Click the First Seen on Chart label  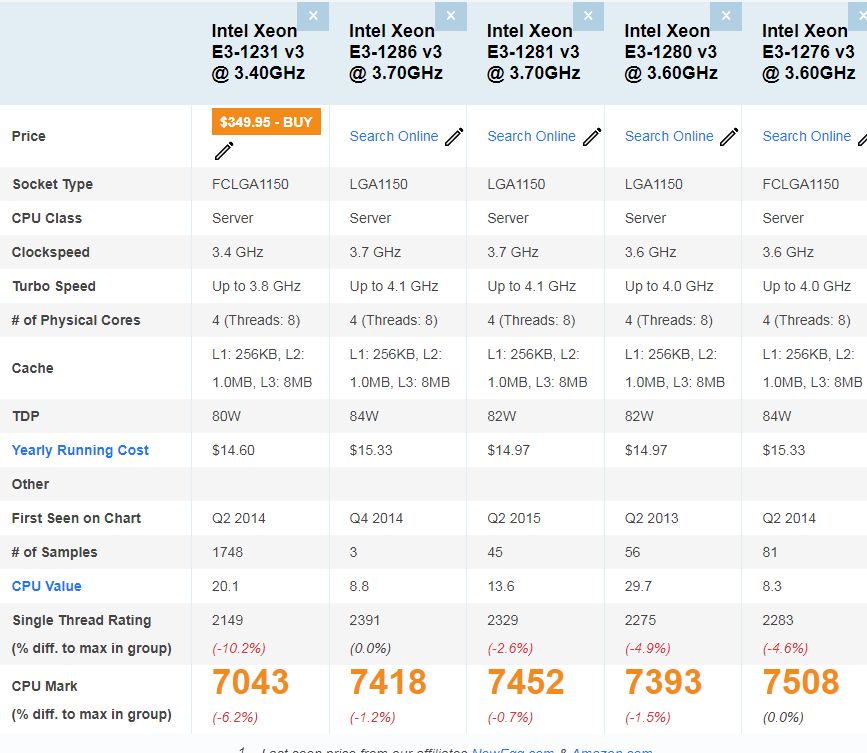click(x=76, y=518)
